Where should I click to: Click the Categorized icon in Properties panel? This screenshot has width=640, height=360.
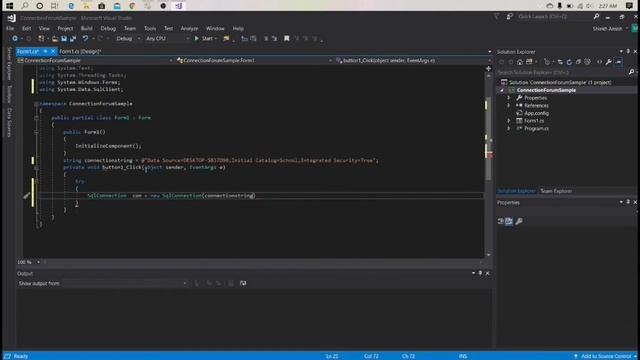click(500, 221)
